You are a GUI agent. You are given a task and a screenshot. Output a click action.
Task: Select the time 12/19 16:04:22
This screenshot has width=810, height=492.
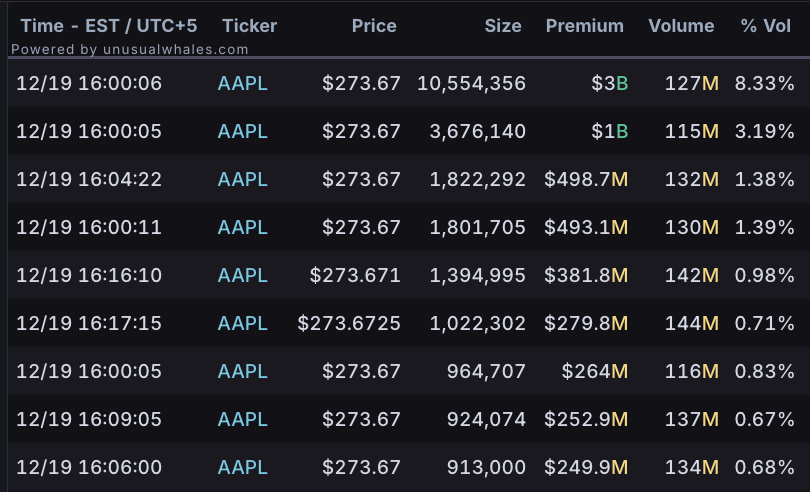click(x=89, y=179)
